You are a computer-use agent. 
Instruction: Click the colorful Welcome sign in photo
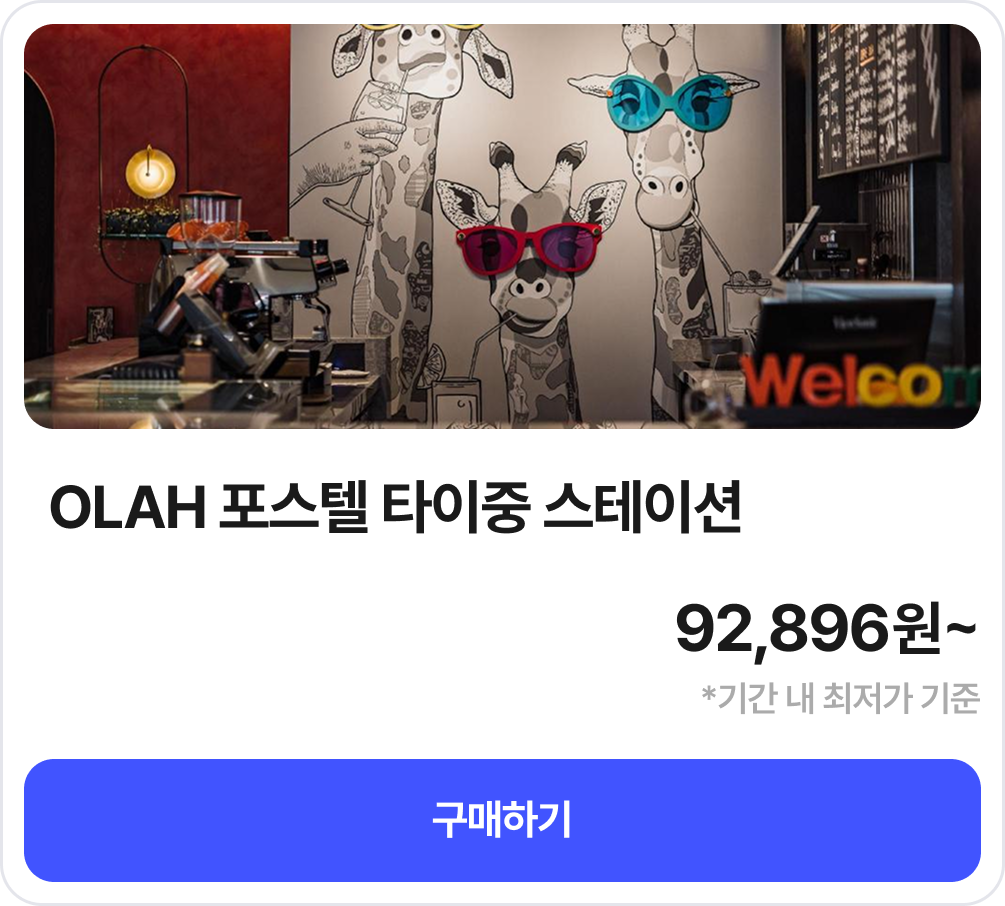click(859, 381)
